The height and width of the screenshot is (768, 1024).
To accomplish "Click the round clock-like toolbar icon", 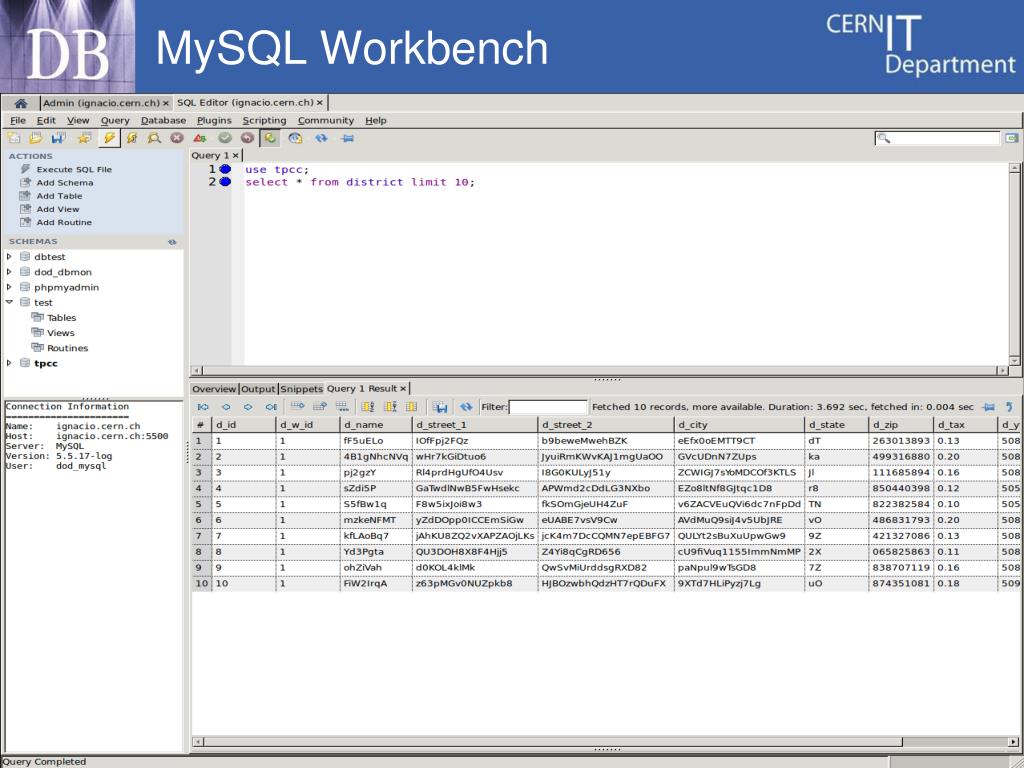I will (x=295, y=138).
